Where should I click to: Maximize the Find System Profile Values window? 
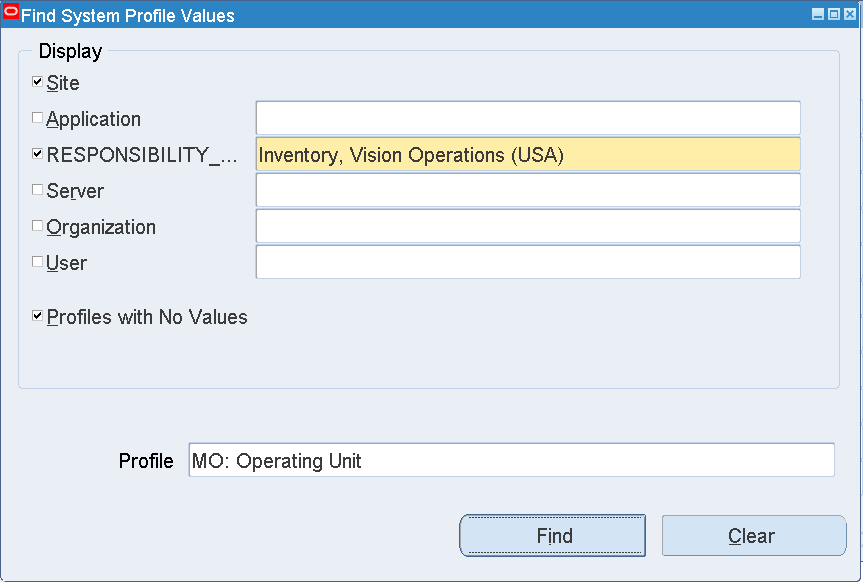pyautogui.click(x=833, y=15)
